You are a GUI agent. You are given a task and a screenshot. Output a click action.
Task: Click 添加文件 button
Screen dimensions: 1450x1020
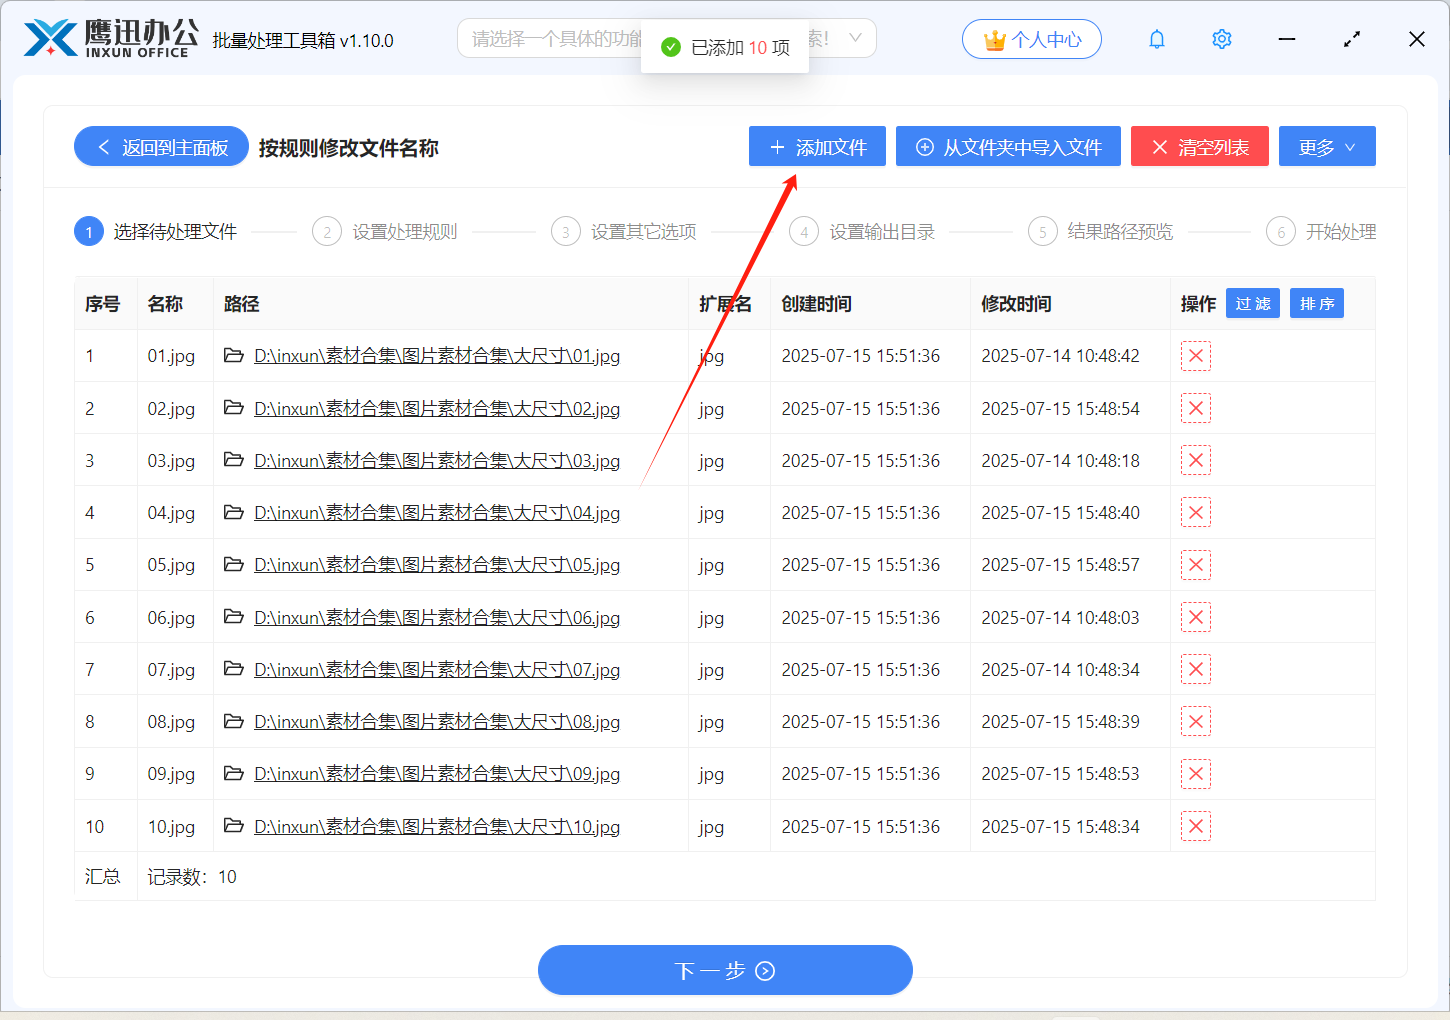coord(817,146)
